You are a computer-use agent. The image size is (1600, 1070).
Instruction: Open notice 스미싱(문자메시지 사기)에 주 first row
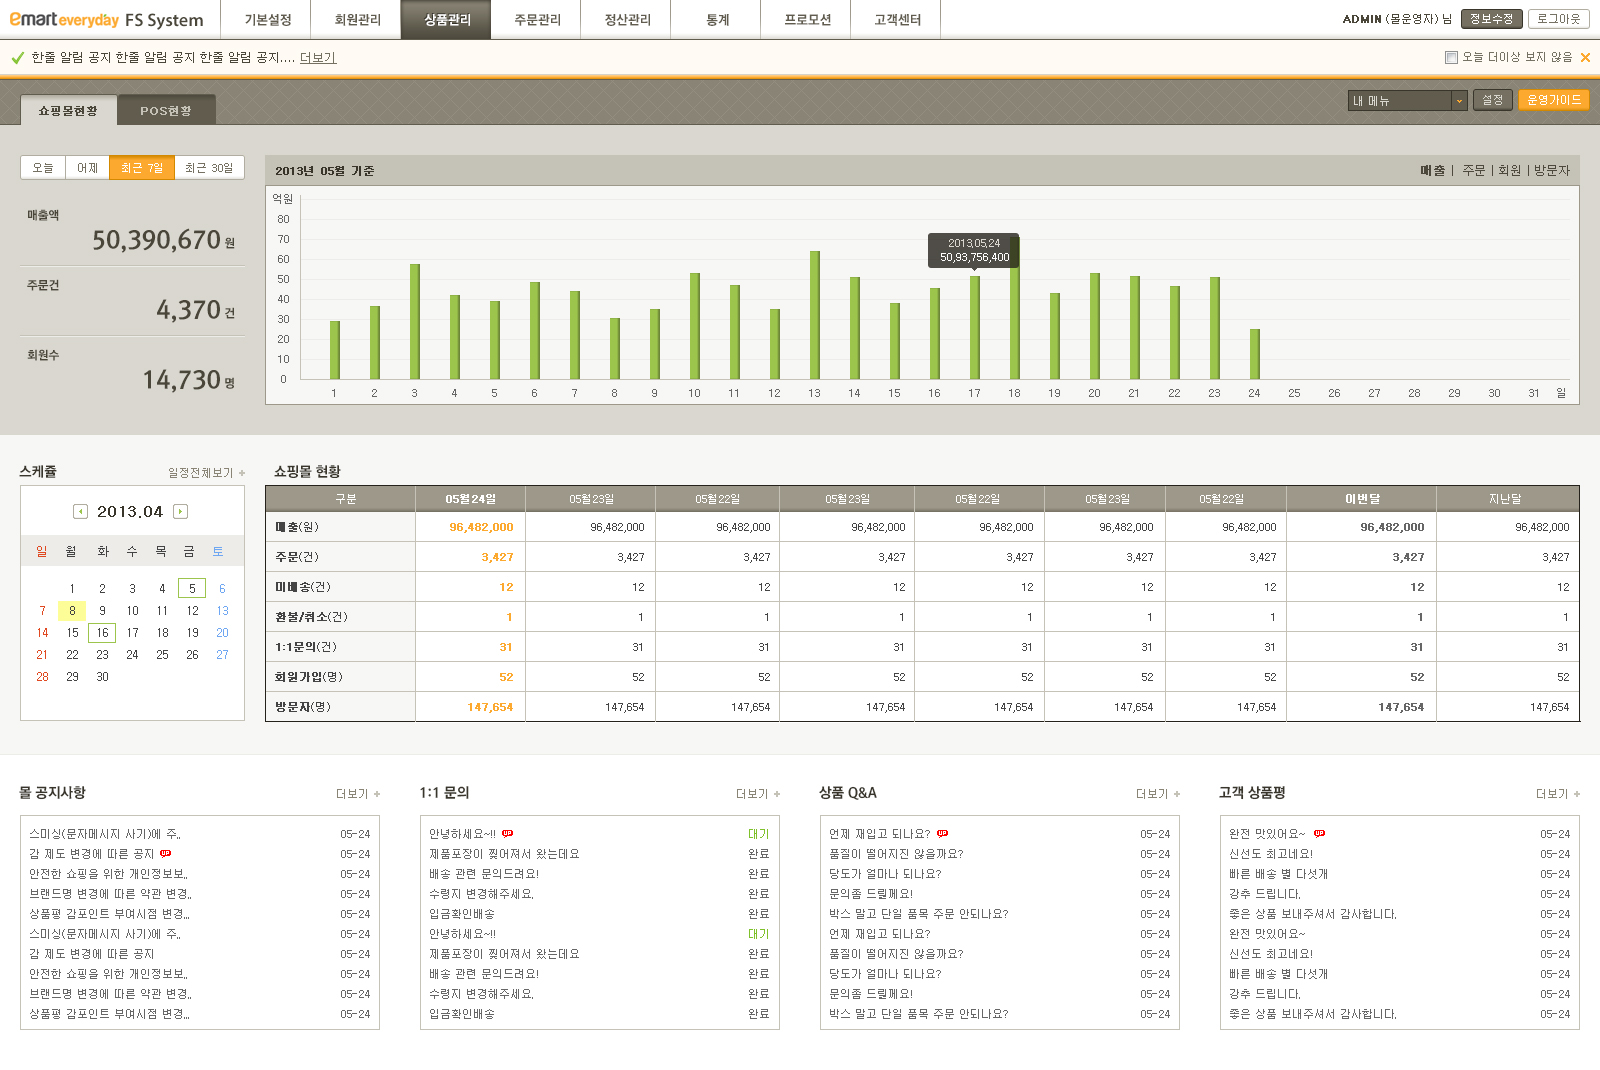click(x=105, y=834)
